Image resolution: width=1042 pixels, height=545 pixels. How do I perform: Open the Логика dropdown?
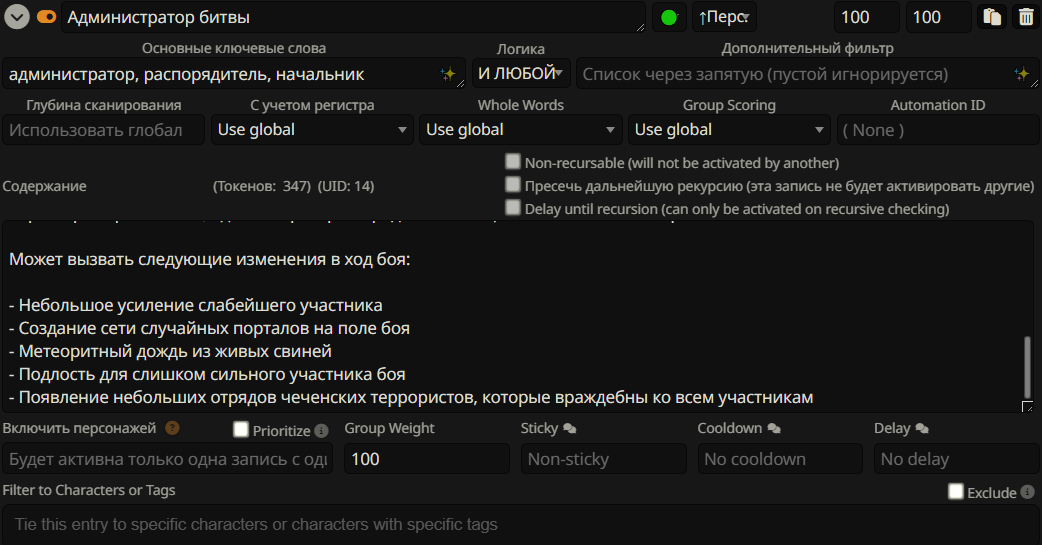522,74
